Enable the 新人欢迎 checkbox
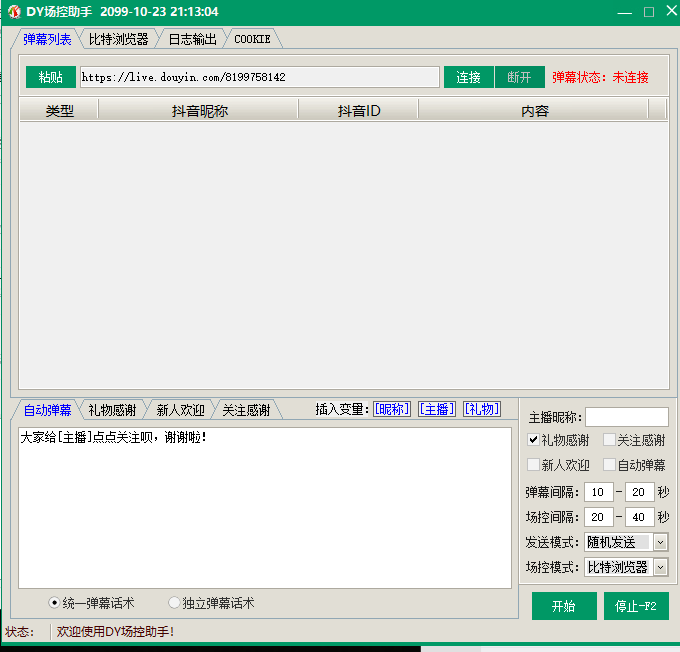Viewport: 680px width, 652px height. 533,465
